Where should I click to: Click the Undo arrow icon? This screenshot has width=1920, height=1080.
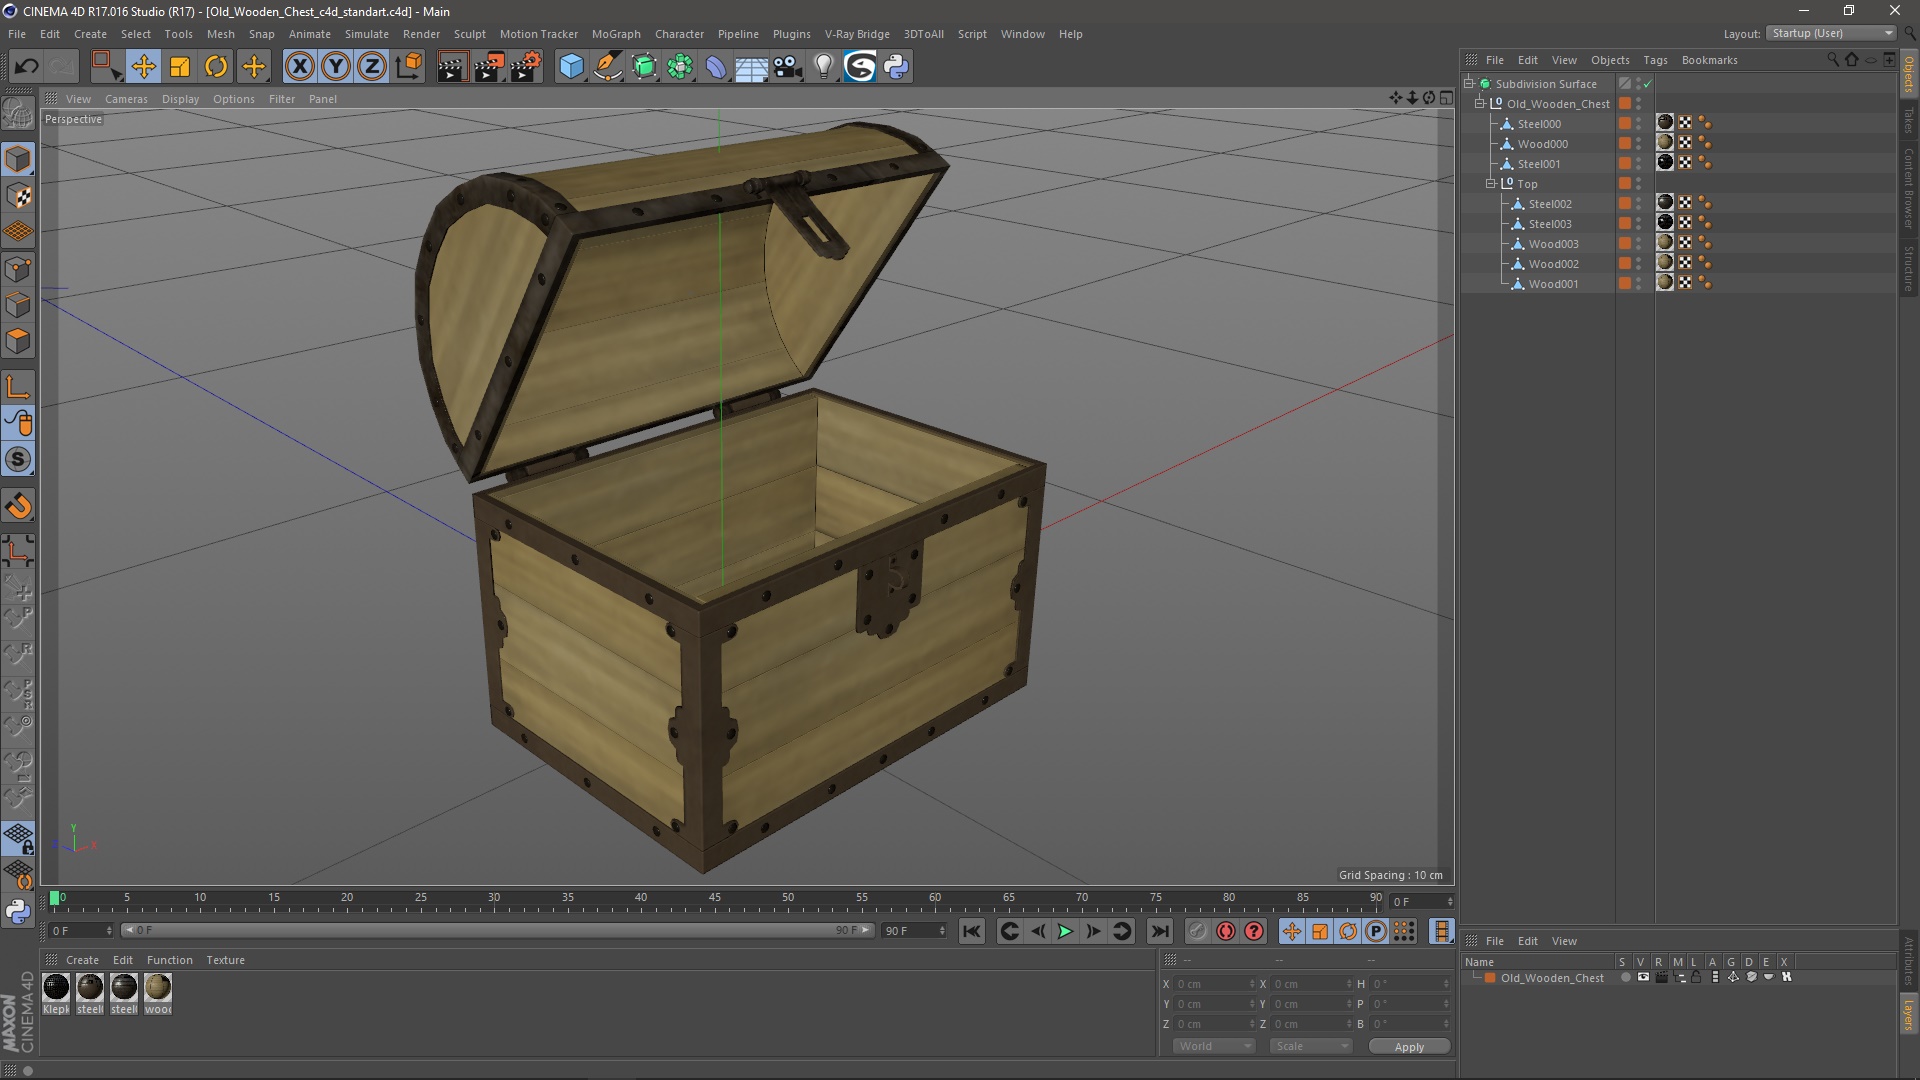pyautogui.click(x=26, y=66)
